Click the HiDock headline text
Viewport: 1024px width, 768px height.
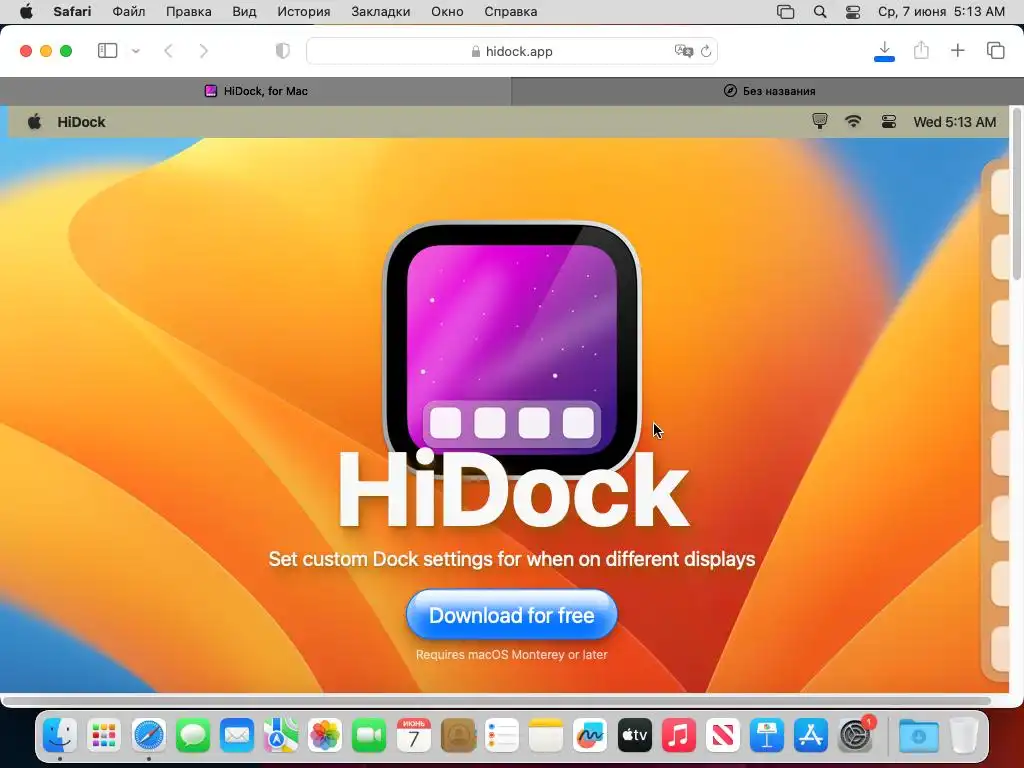513,490
